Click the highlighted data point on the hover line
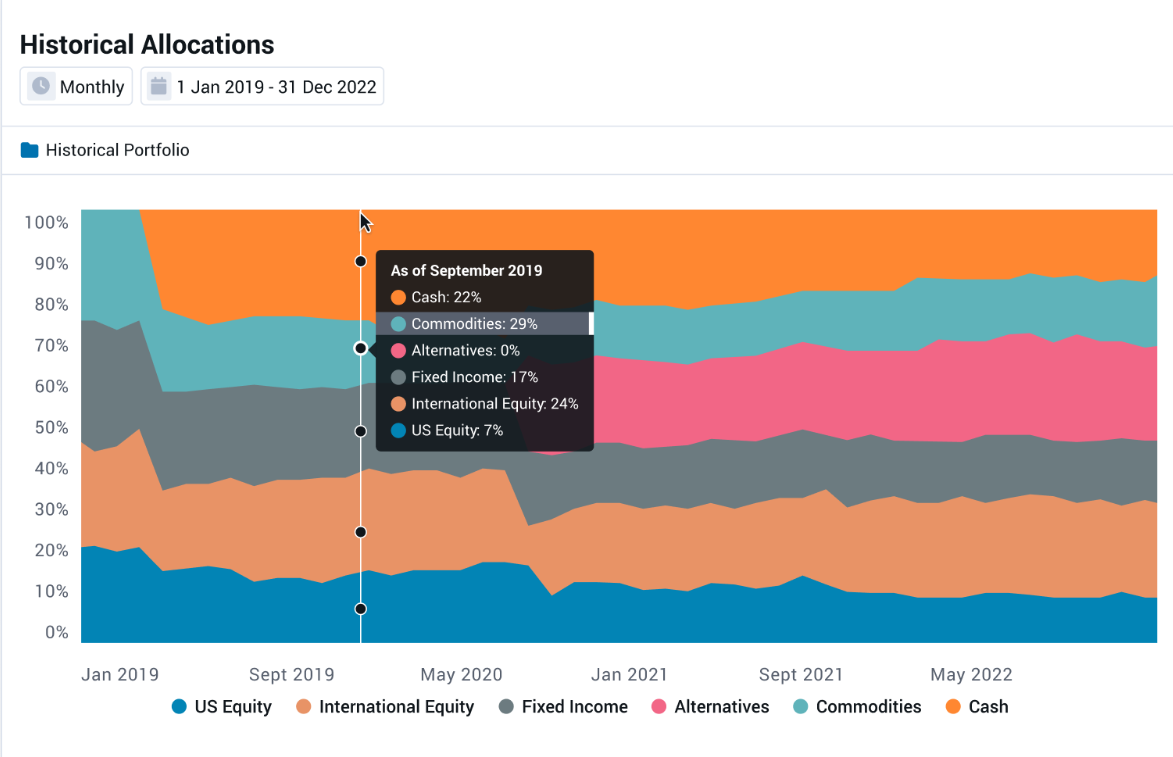 tap(360, 349)
